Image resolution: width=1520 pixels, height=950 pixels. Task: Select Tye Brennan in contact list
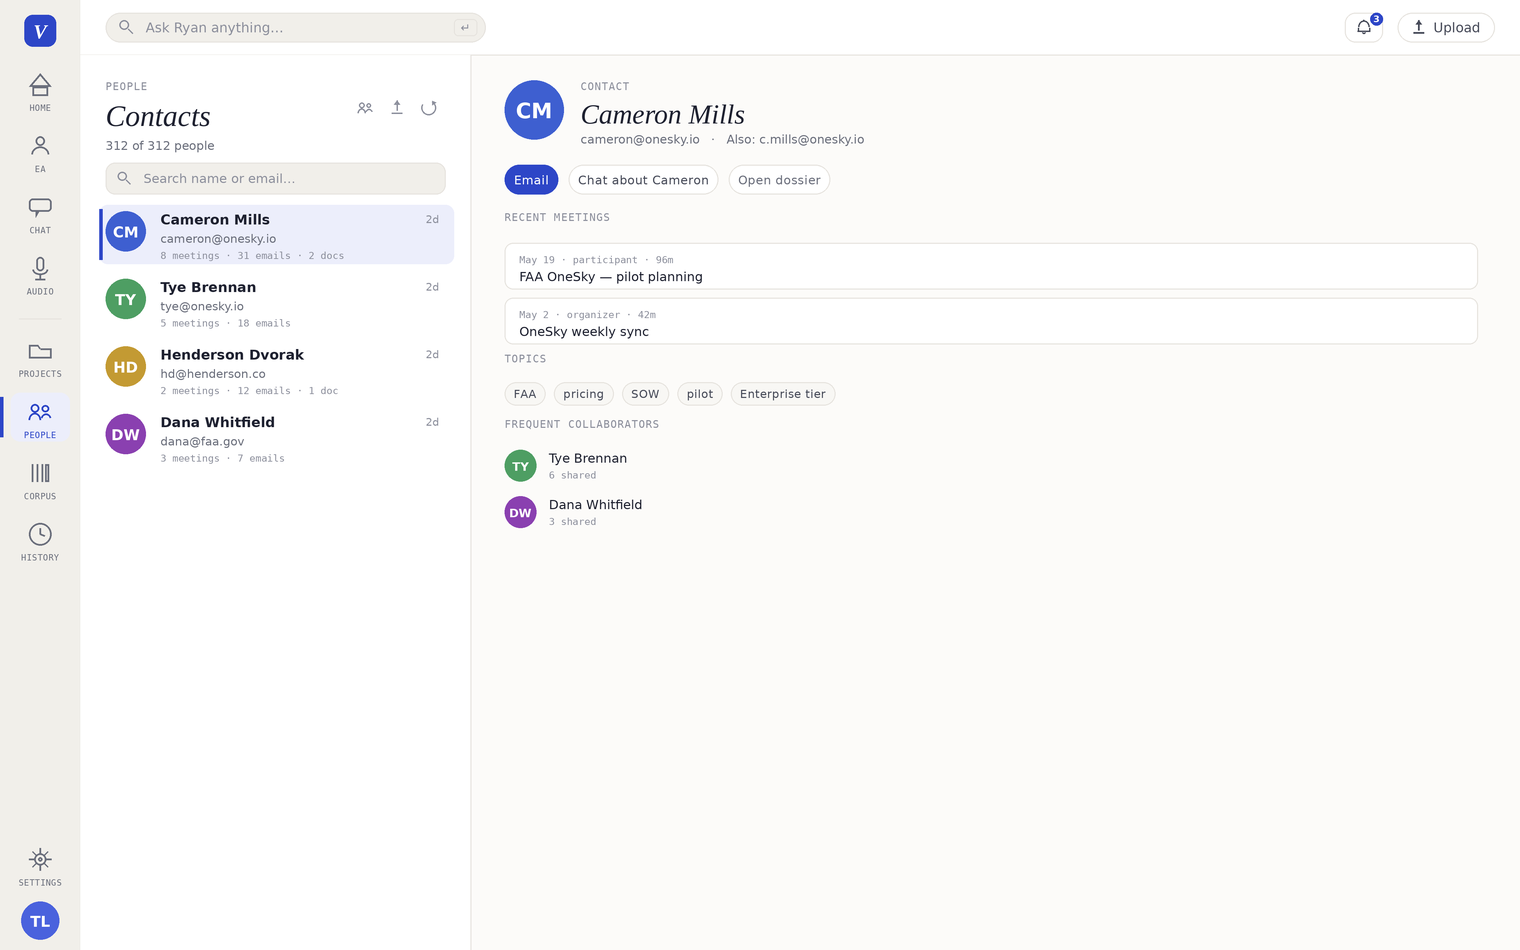pyautogui.click(x=277, y=302)
